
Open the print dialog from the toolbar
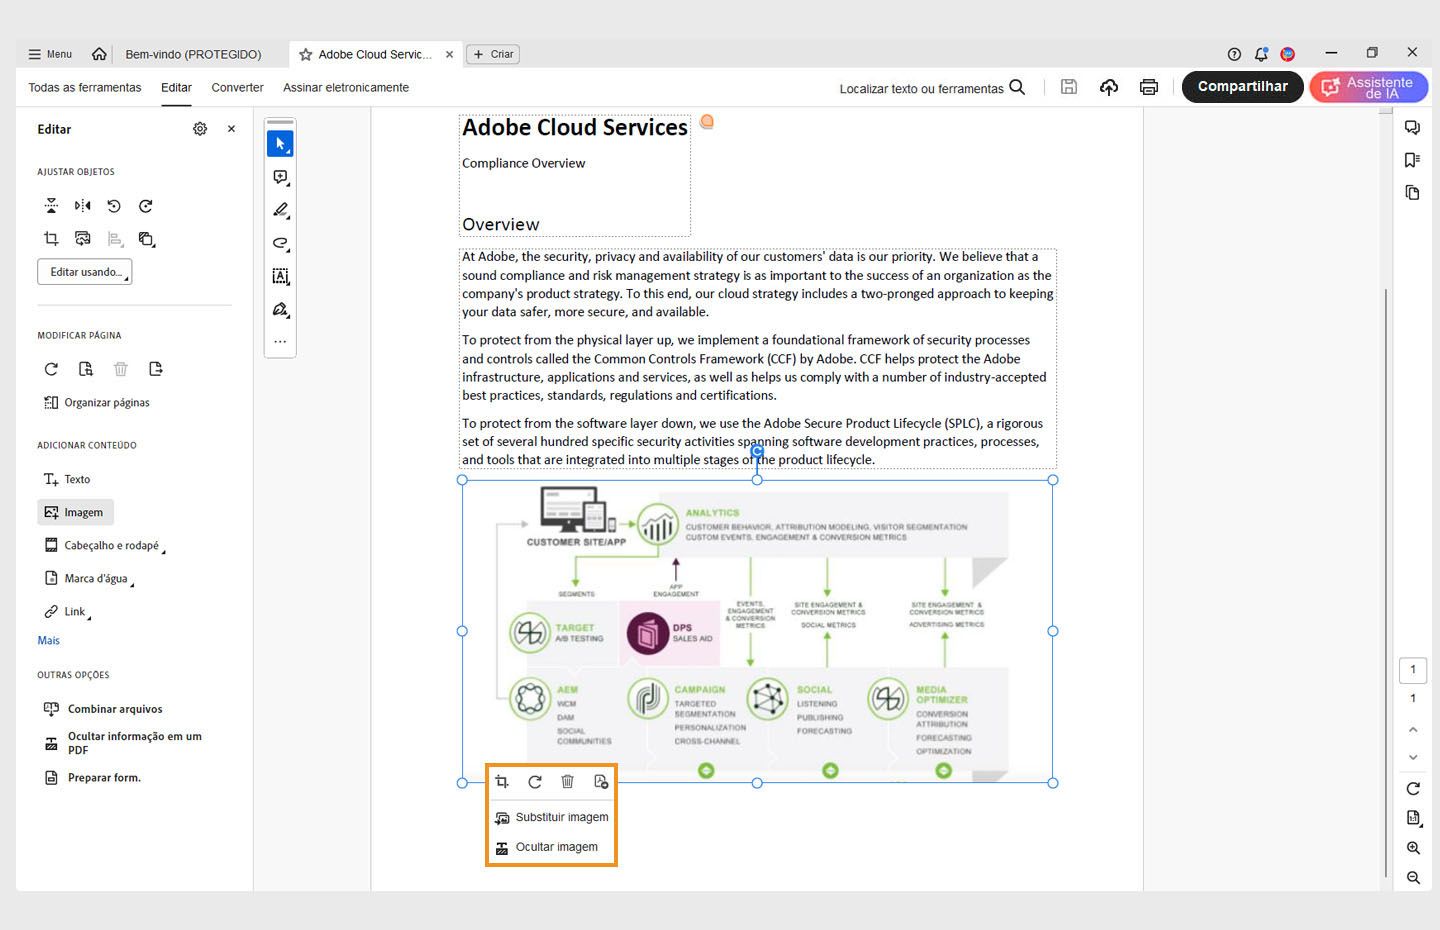pyautogui.click(x=1148, y=87)
